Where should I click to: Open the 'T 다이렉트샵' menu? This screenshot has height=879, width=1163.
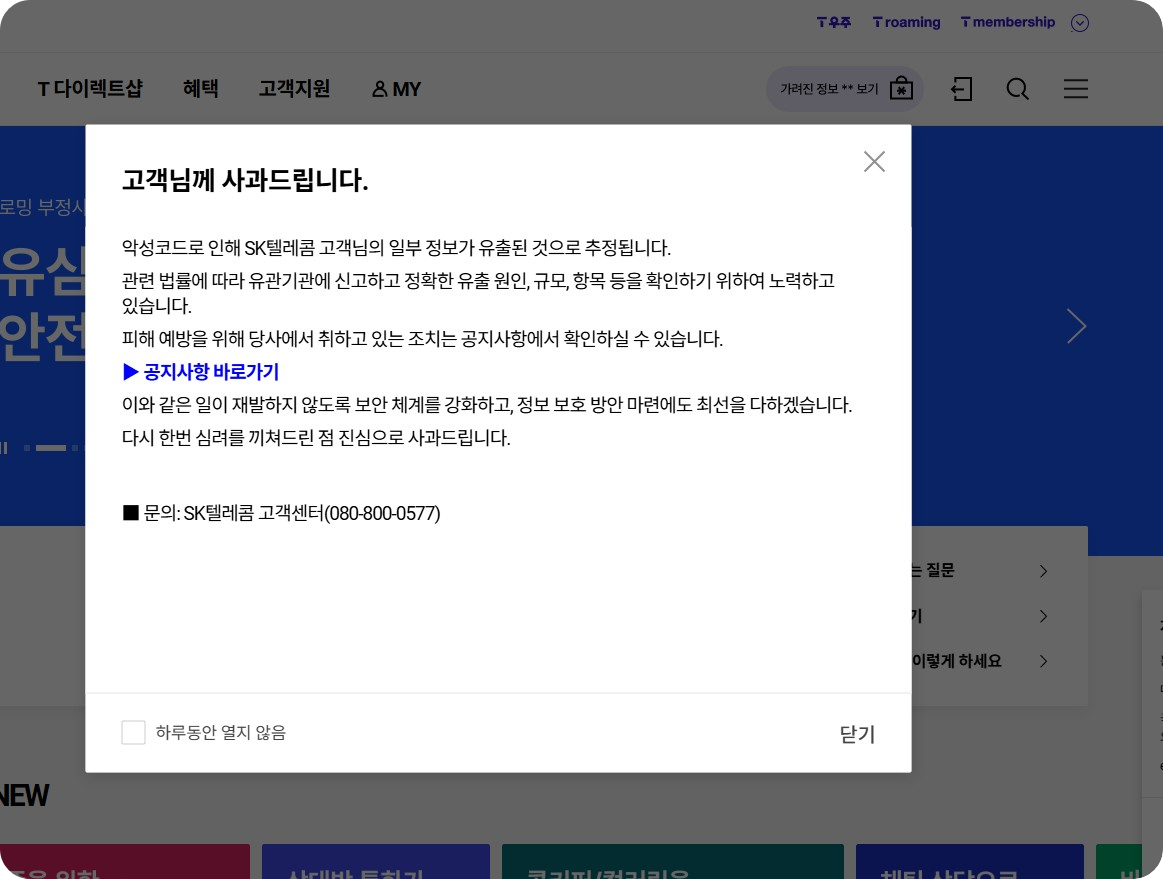click(x=90, y=89)
